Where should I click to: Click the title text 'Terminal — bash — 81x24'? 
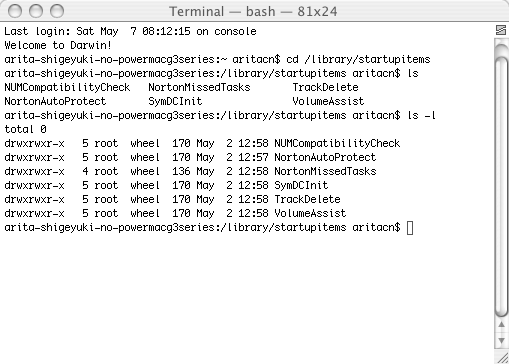coord(253,12)
